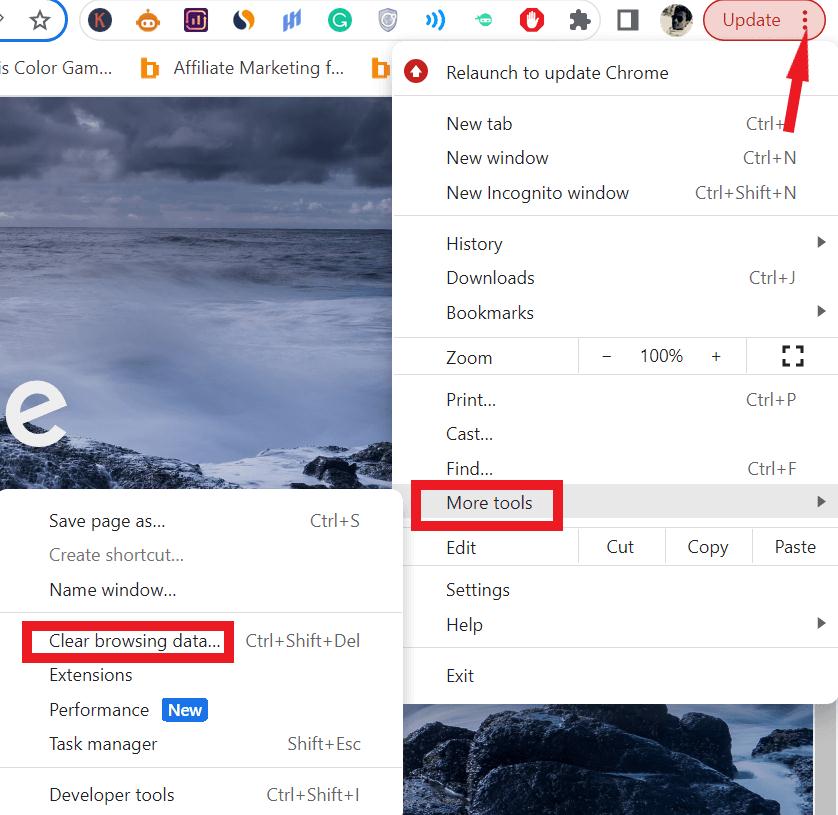Click the orange robot extension icon
The image size is (838, 815).
[148, 21]
